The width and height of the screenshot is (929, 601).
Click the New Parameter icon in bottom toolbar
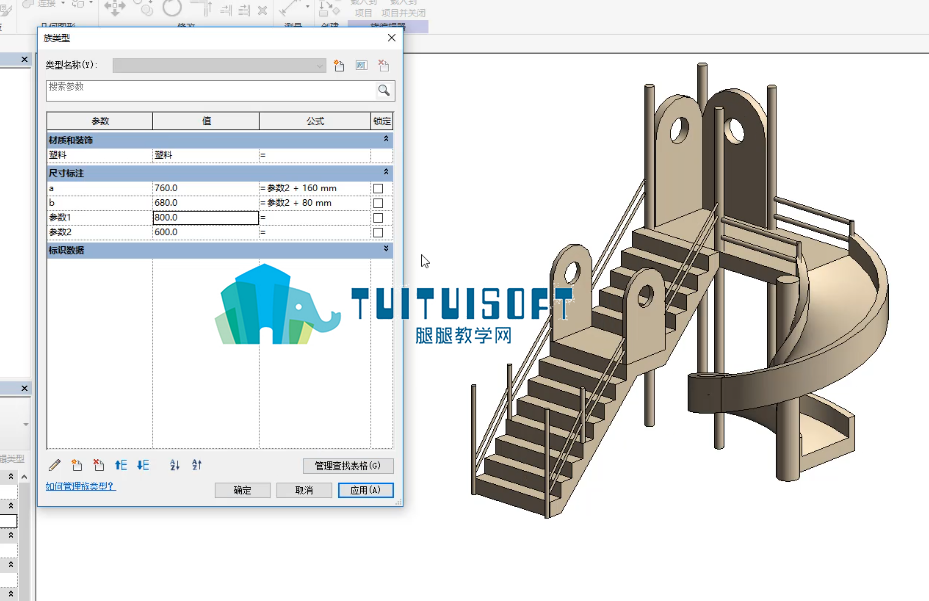(x=76, y=465)
